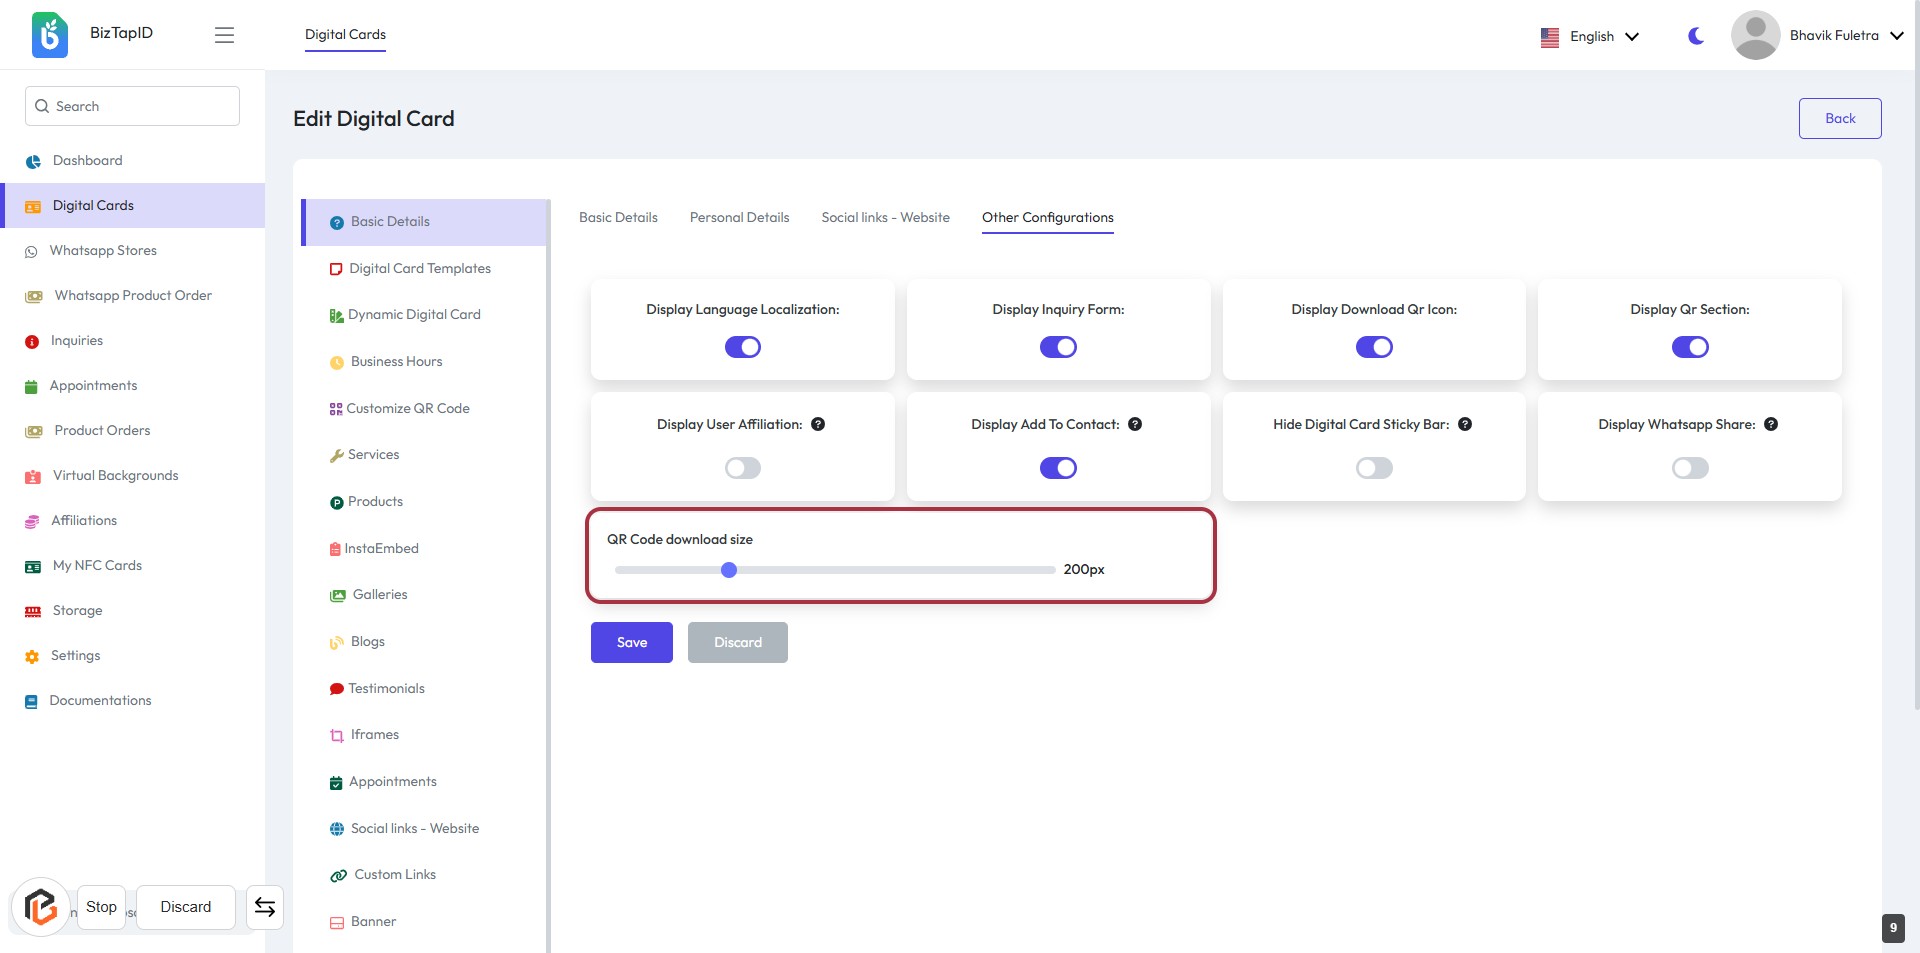
Task: Open Customize QR Code section in side menu
Action: pyautogui.click(x=408, y=408)
